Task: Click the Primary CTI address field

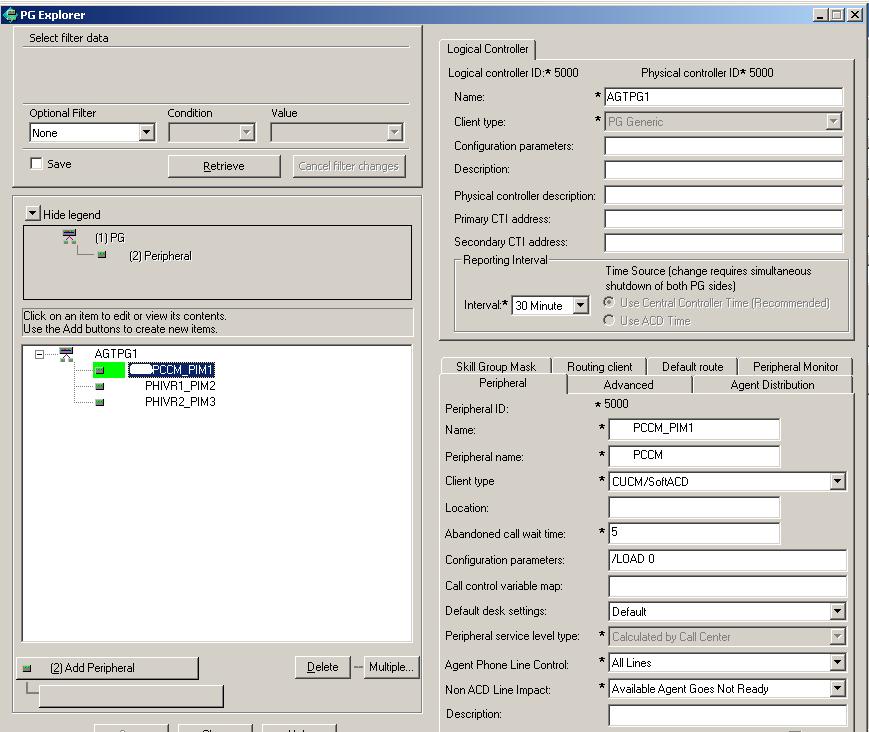Action: click(x=723, y=218)
